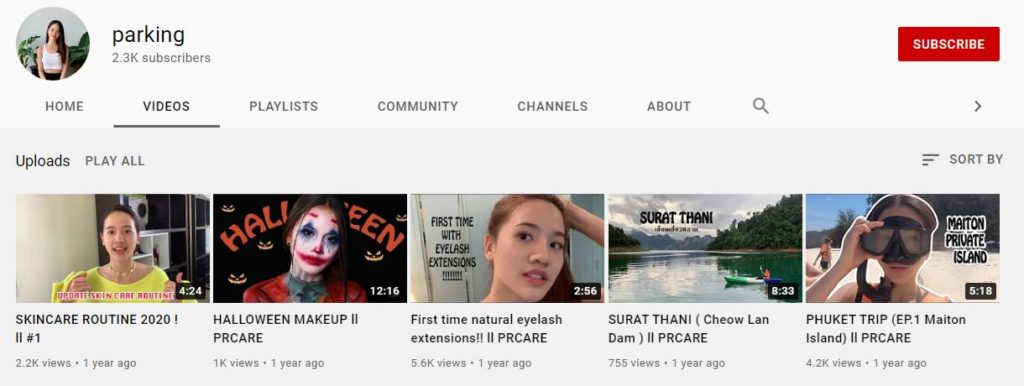
Task: Open the Playlists tab
Action: (283, 106)
